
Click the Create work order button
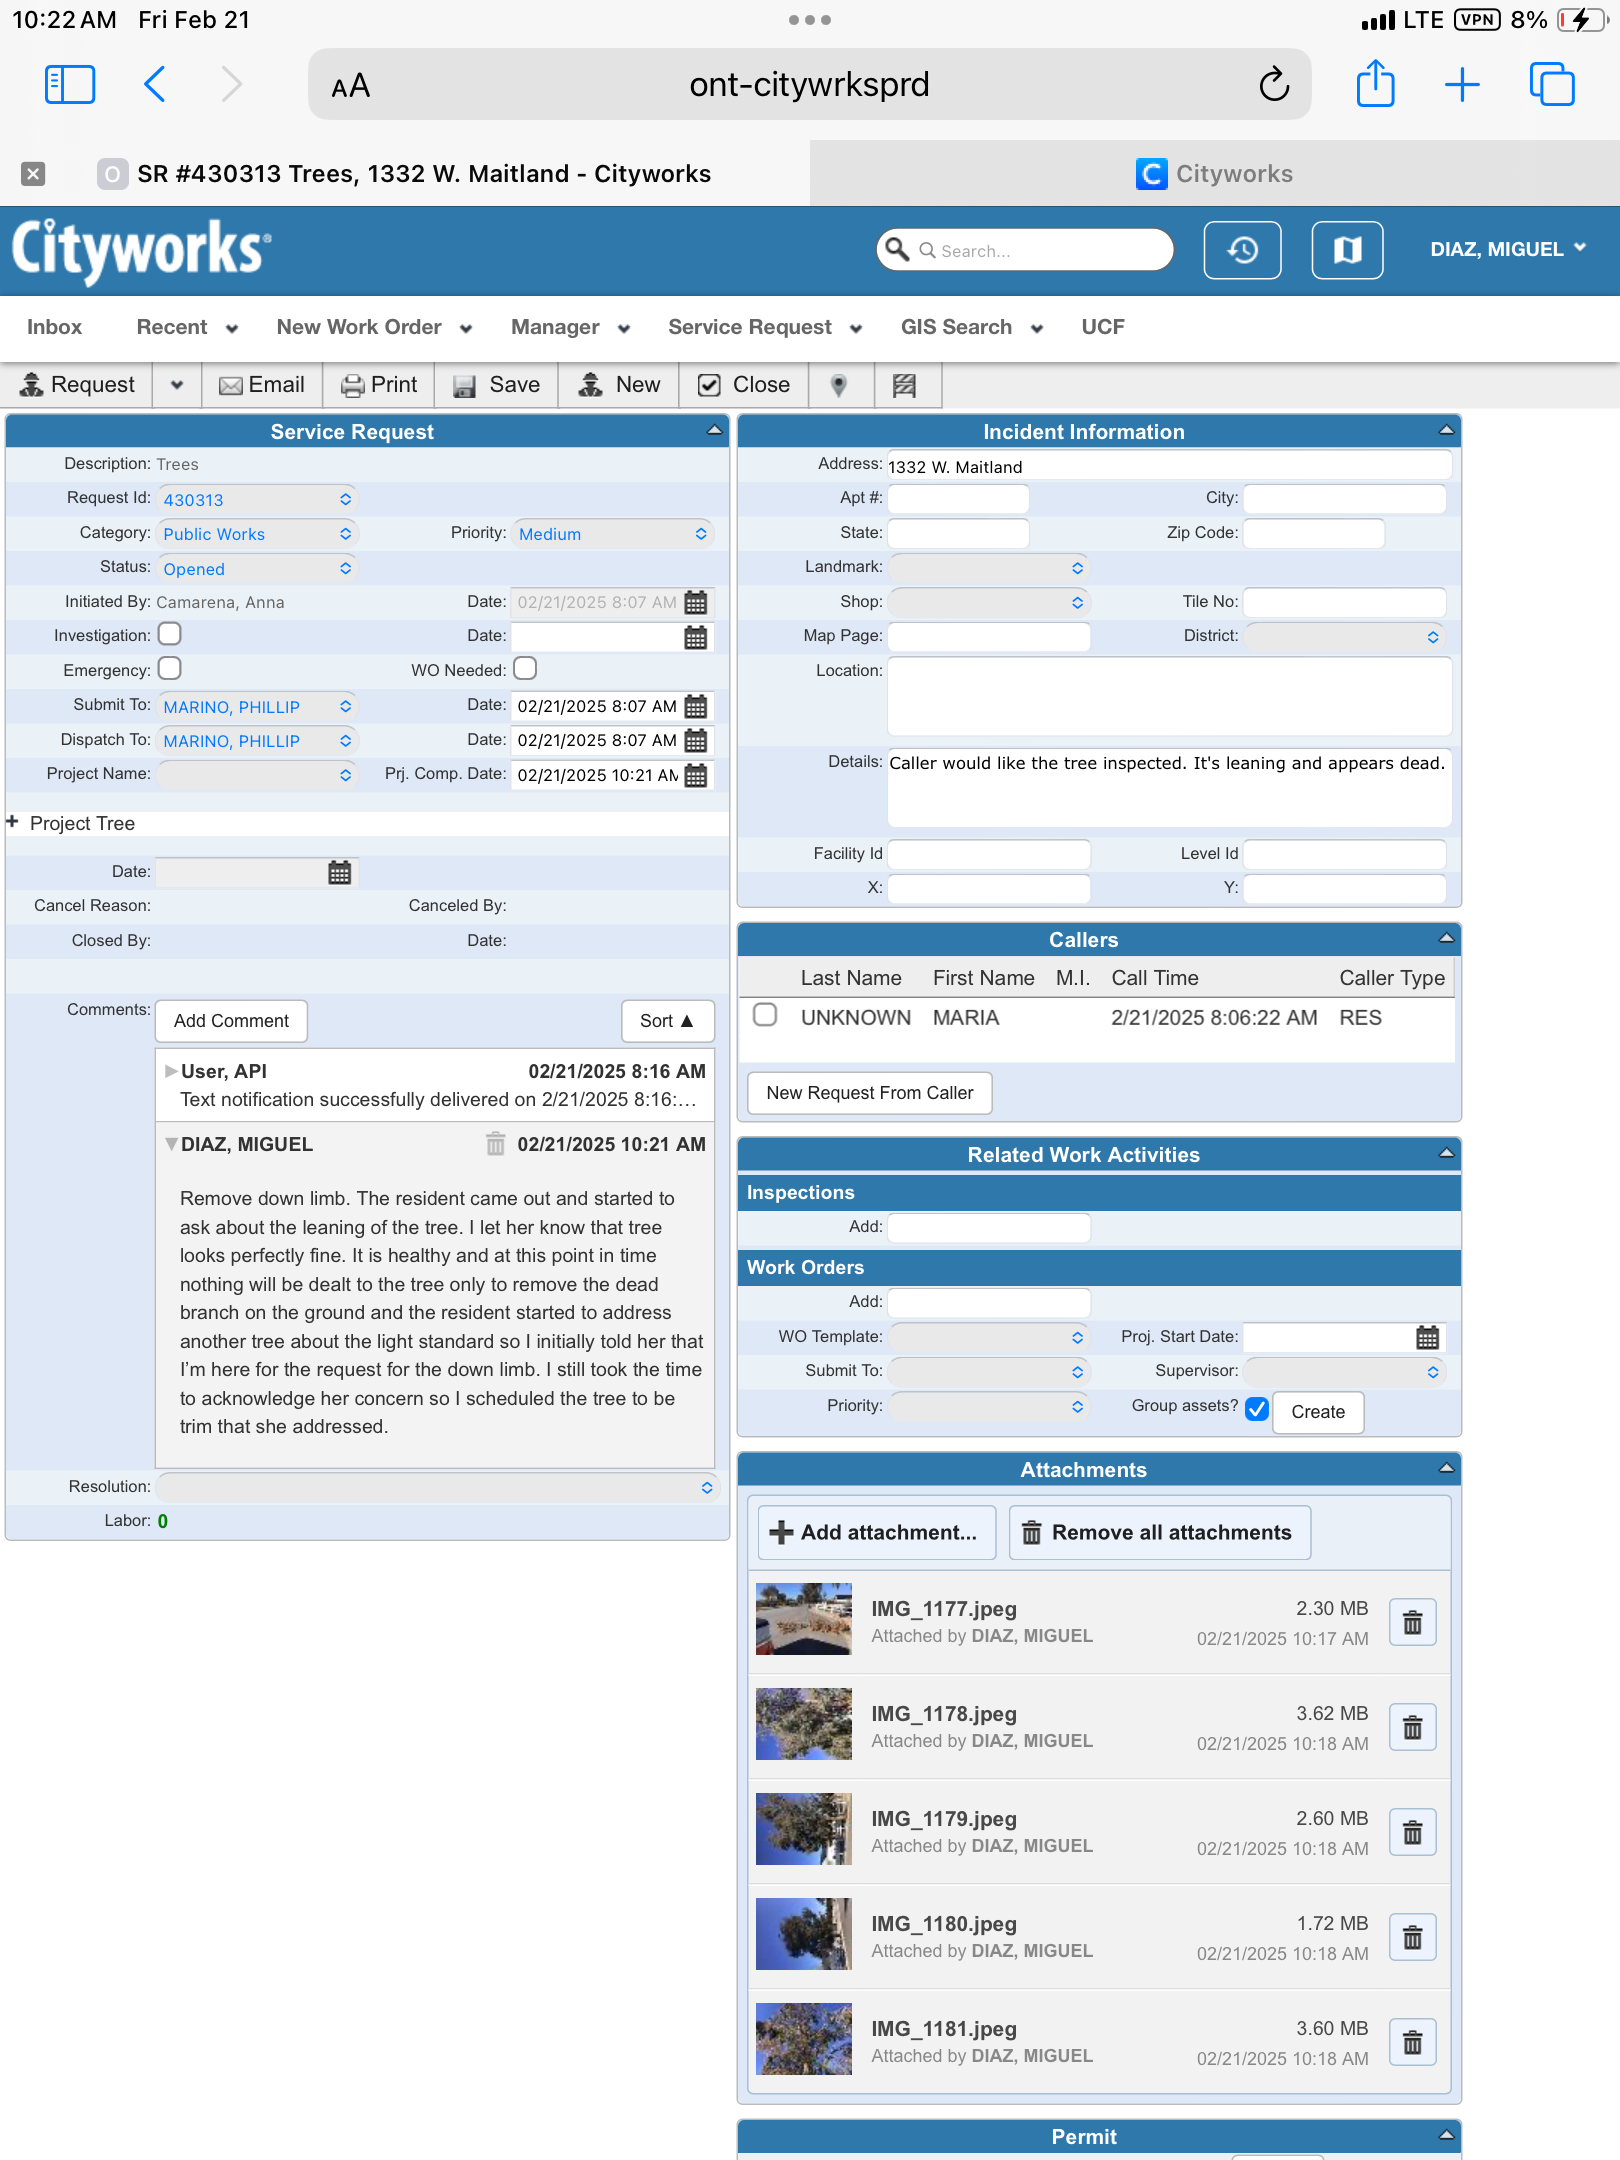(1318, 1412)
